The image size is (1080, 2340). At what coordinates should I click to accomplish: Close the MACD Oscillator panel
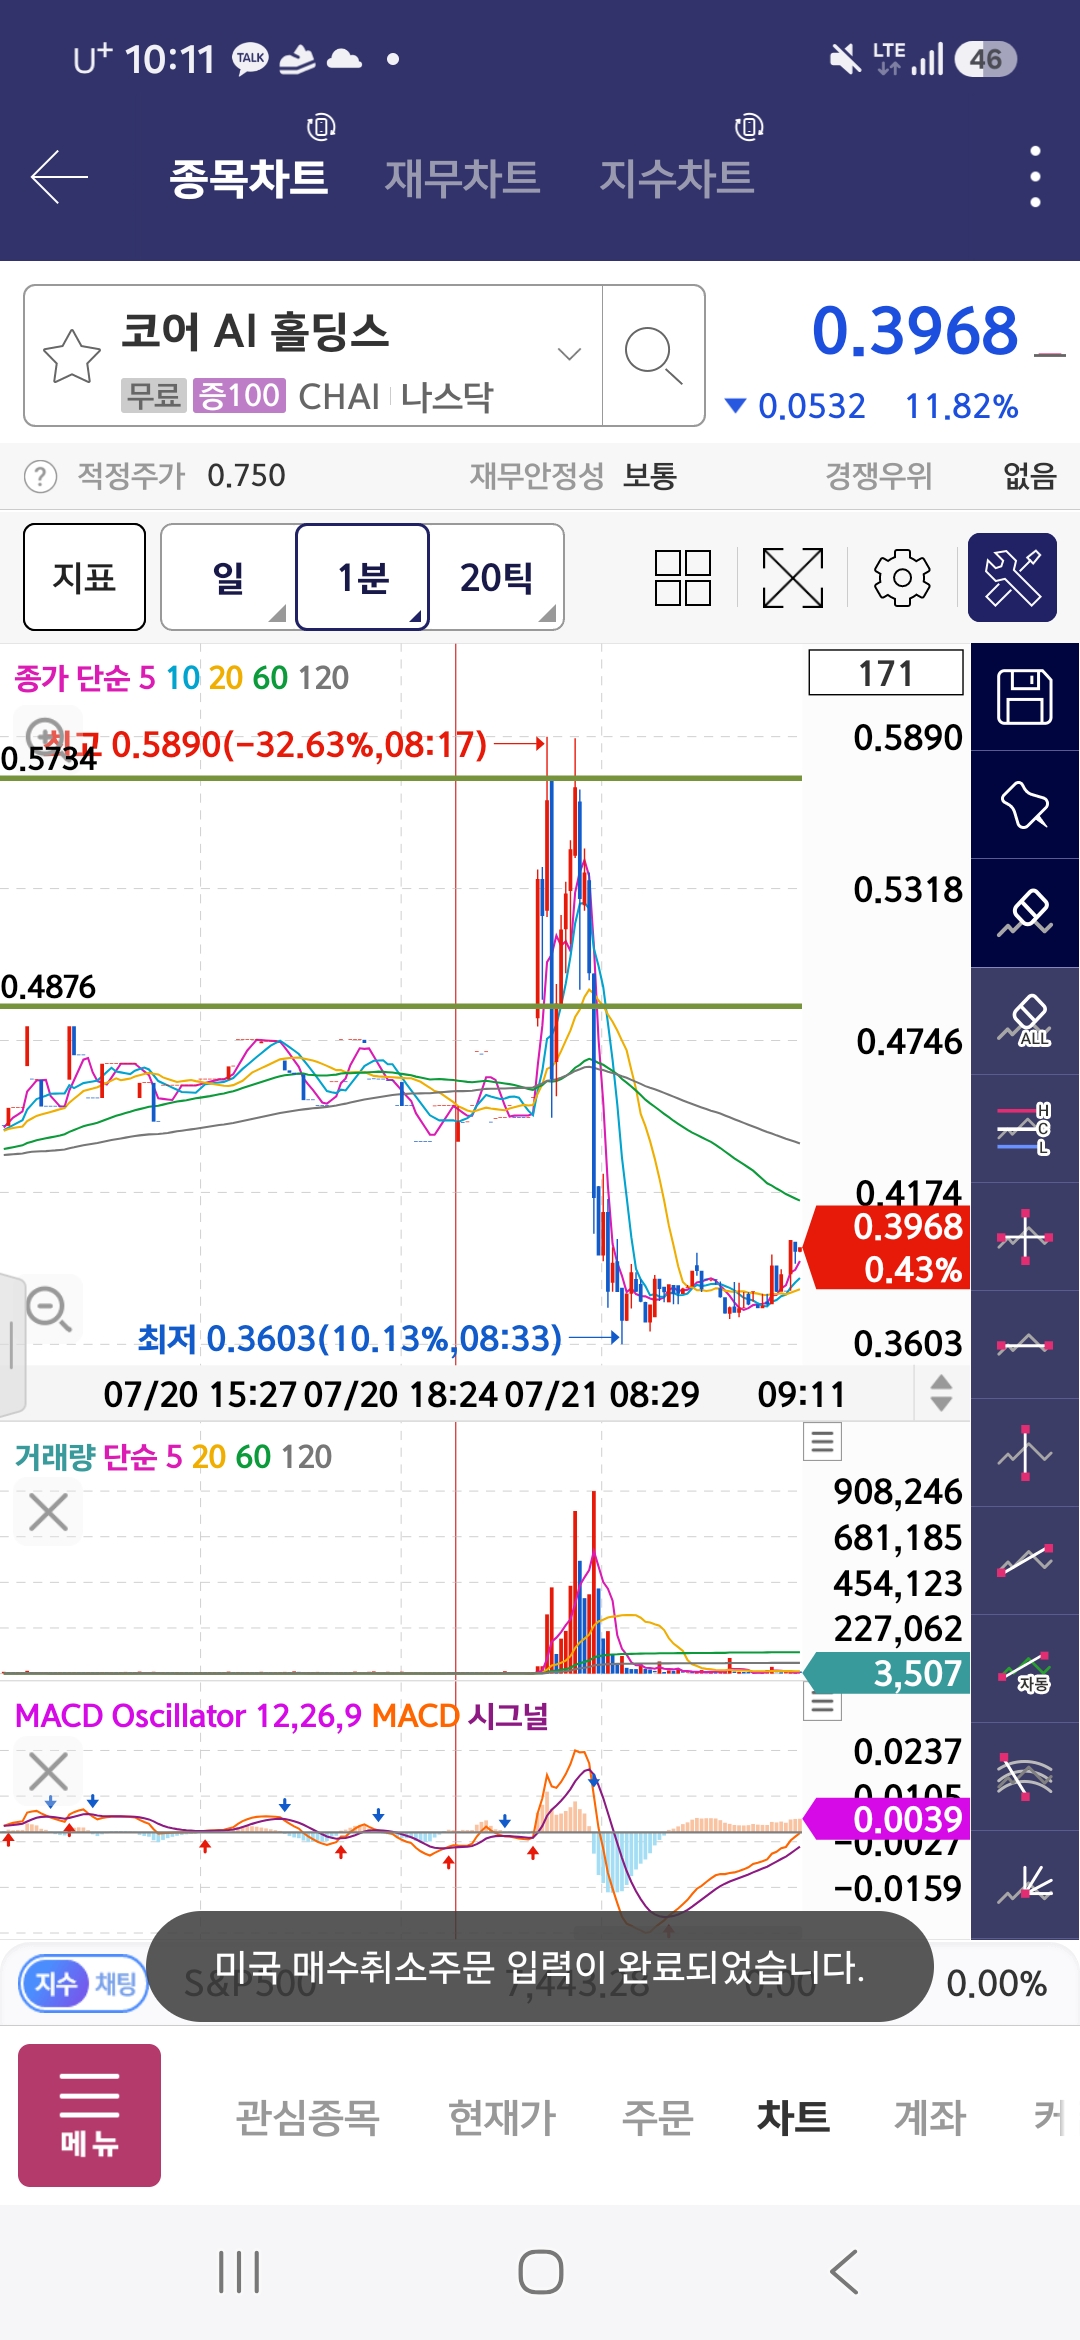[x=48, y=1771]
